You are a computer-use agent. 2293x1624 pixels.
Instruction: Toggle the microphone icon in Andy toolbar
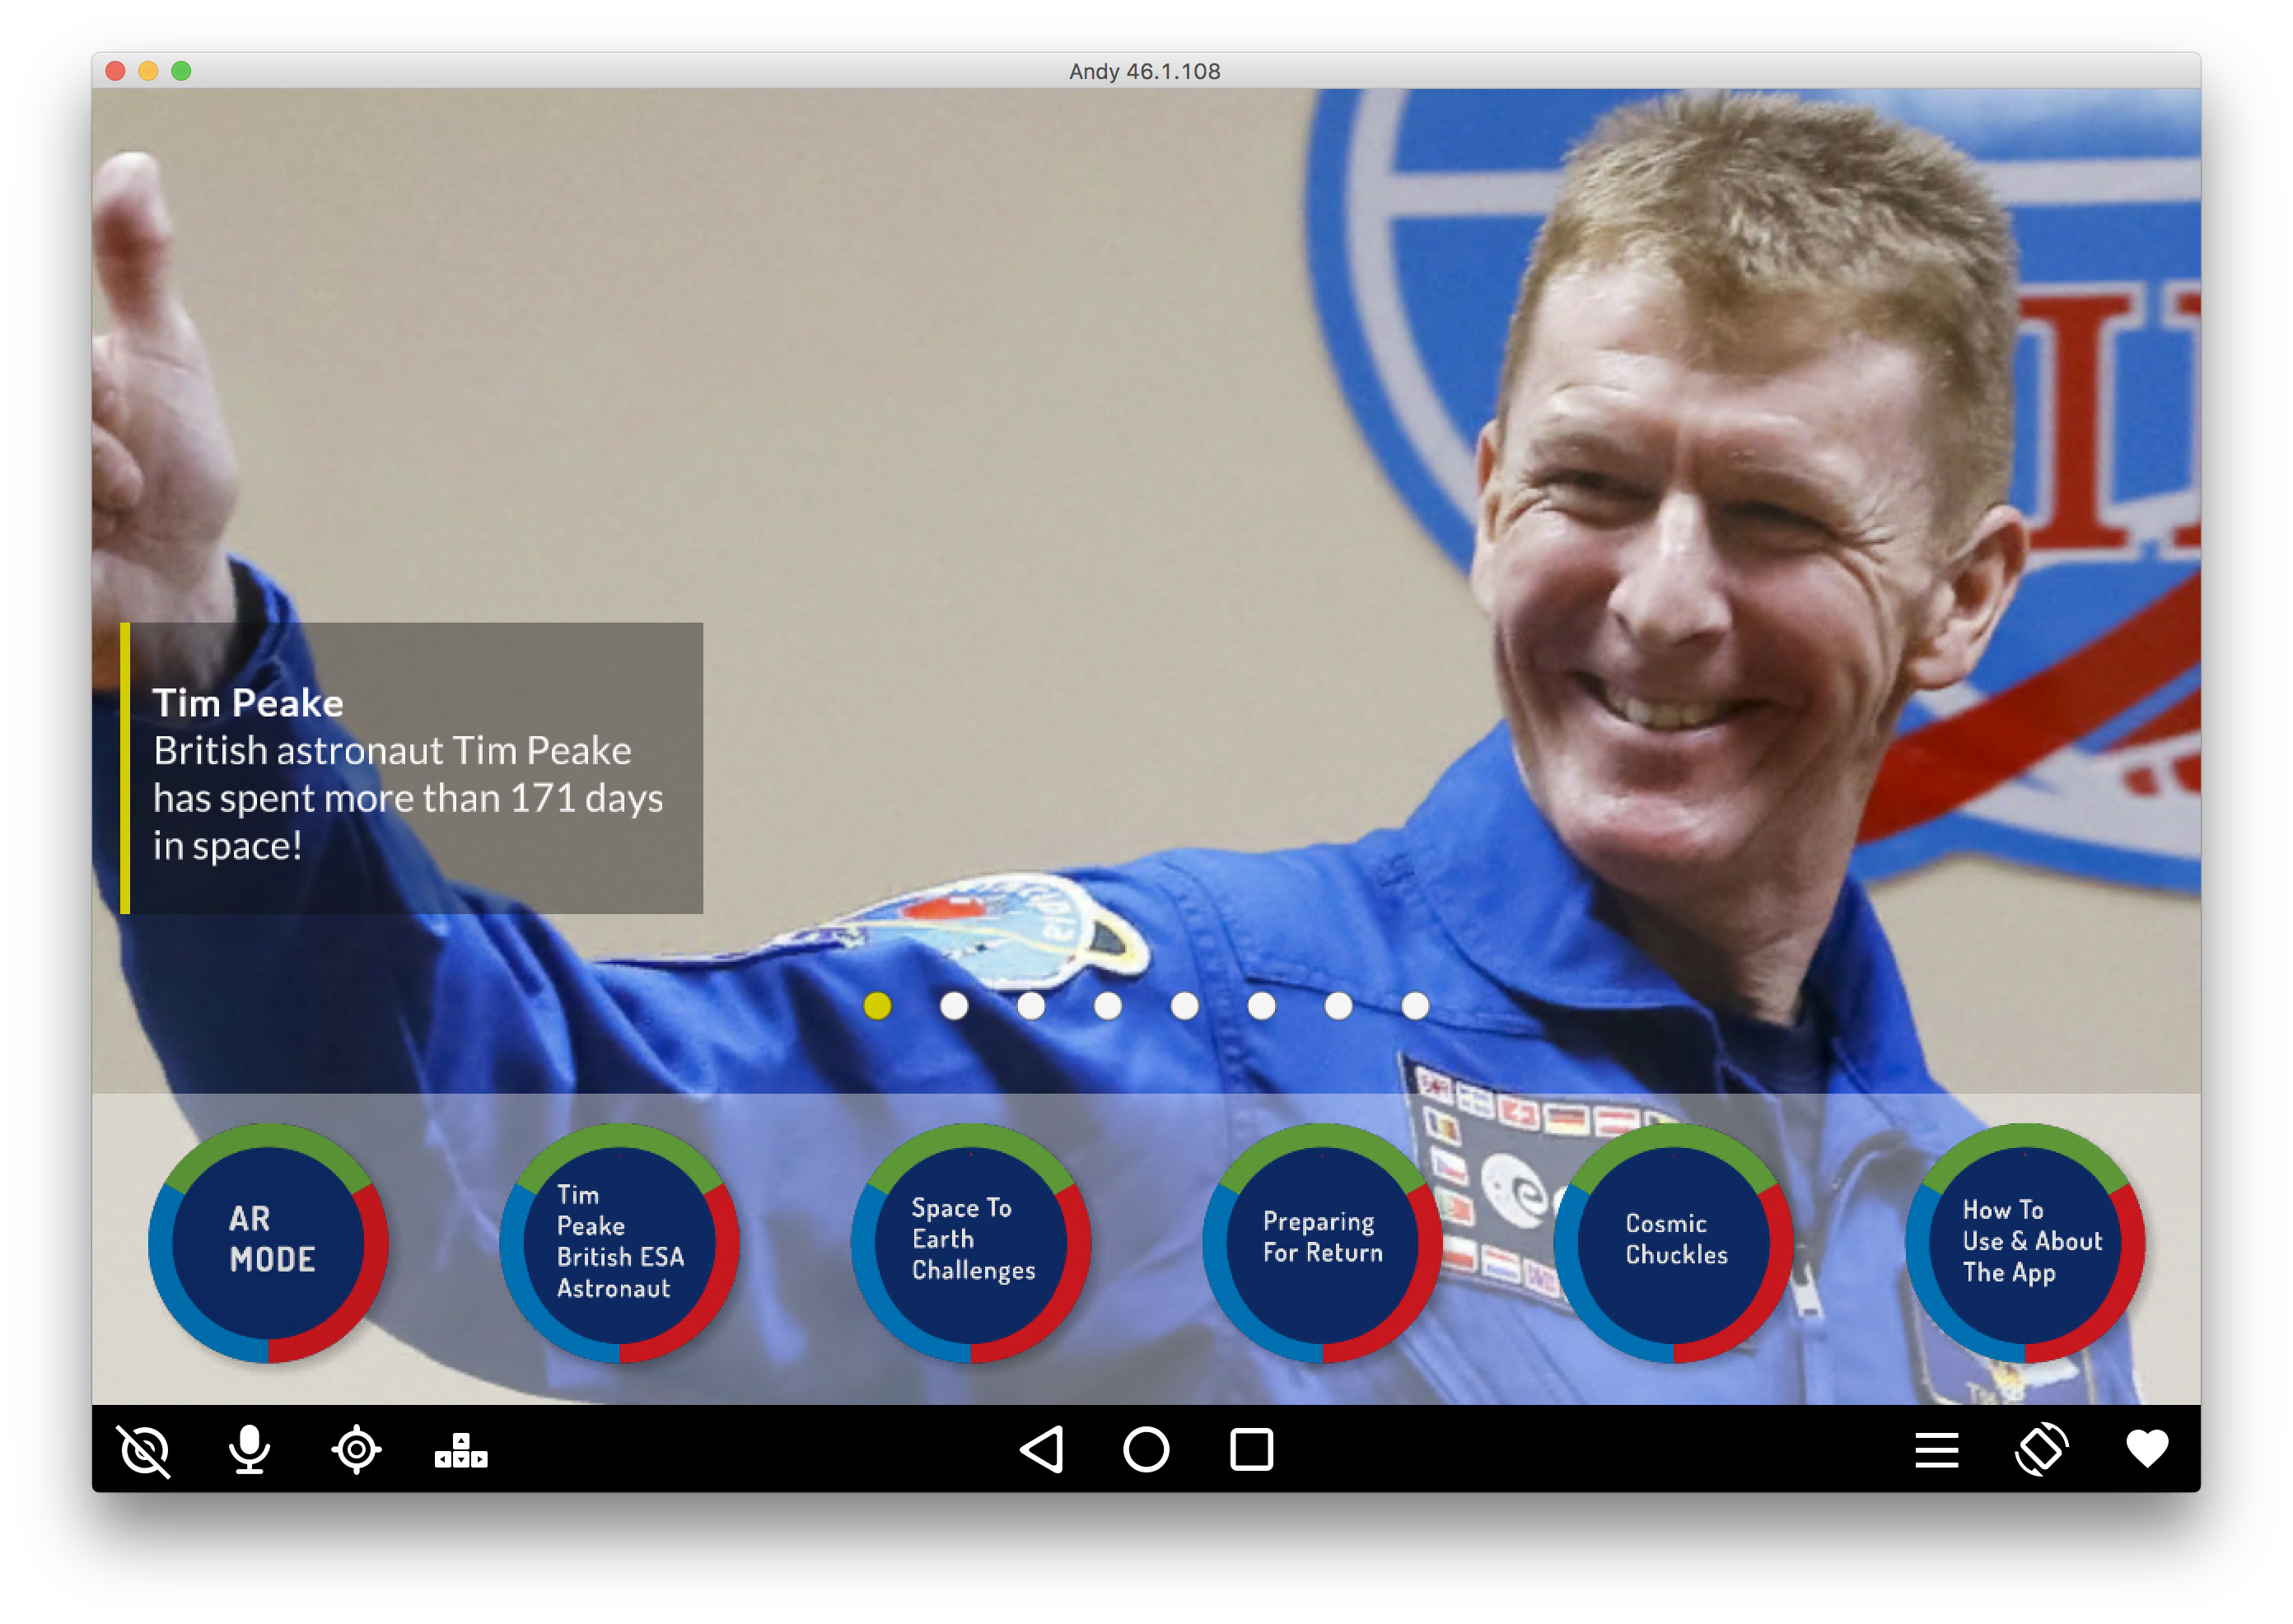(x=250, y=1450)
